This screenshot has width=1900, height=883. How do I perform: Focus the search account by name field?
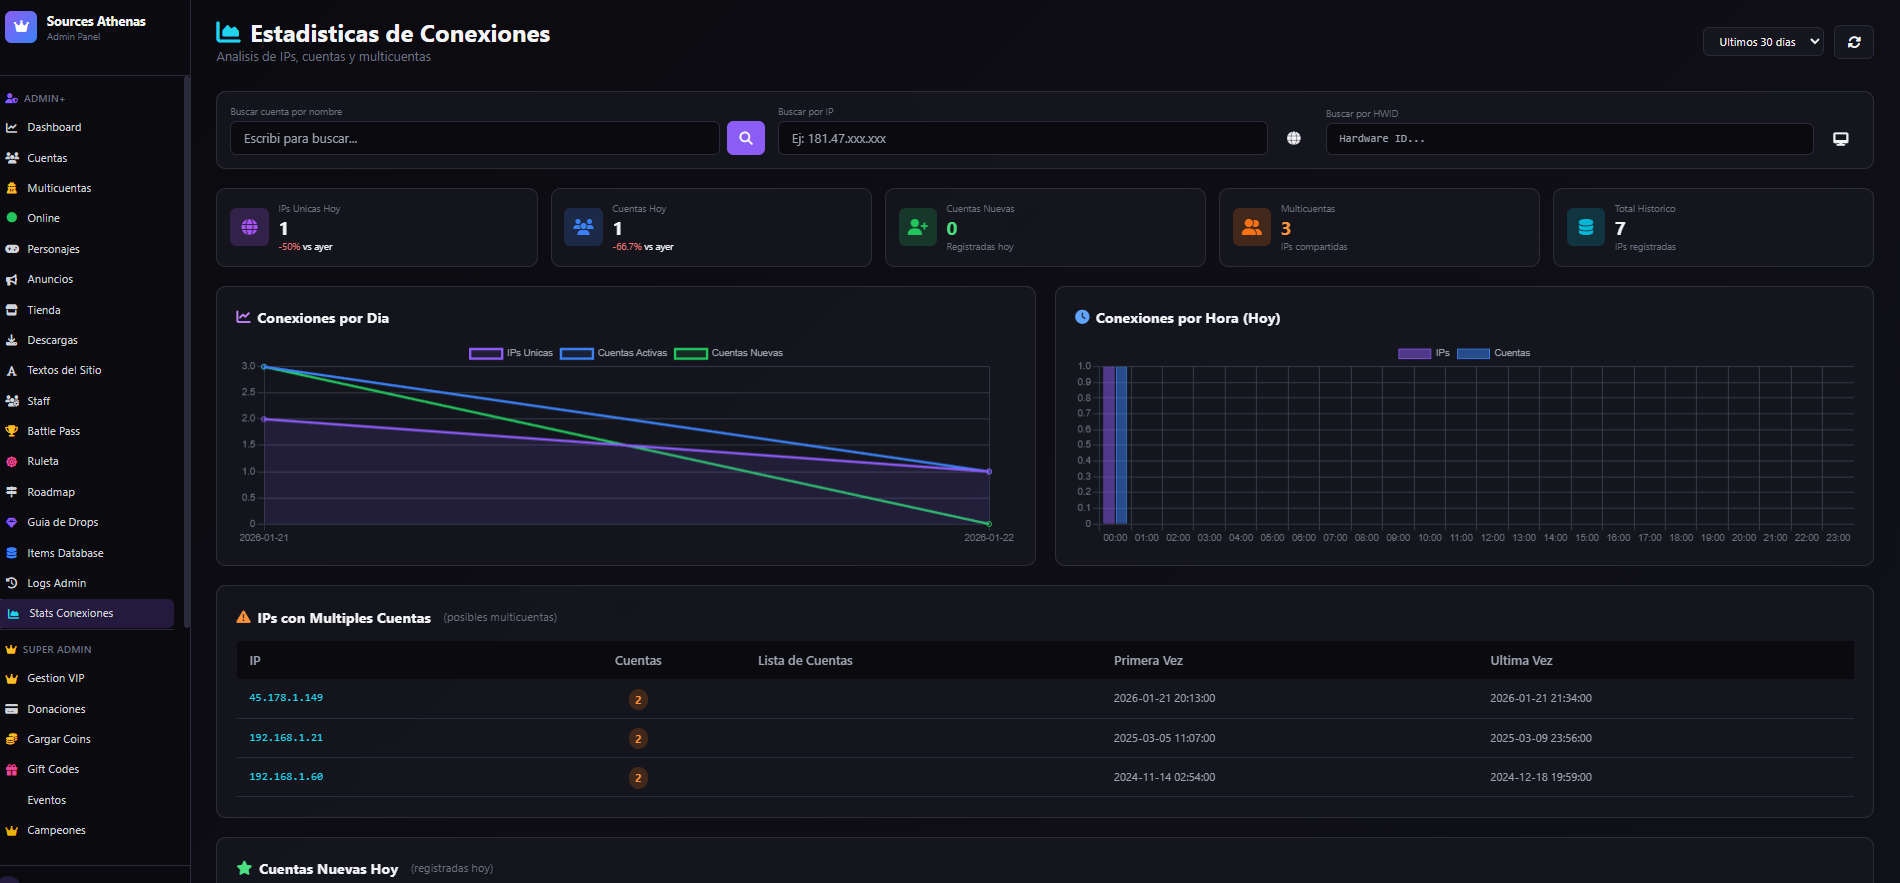474,138
